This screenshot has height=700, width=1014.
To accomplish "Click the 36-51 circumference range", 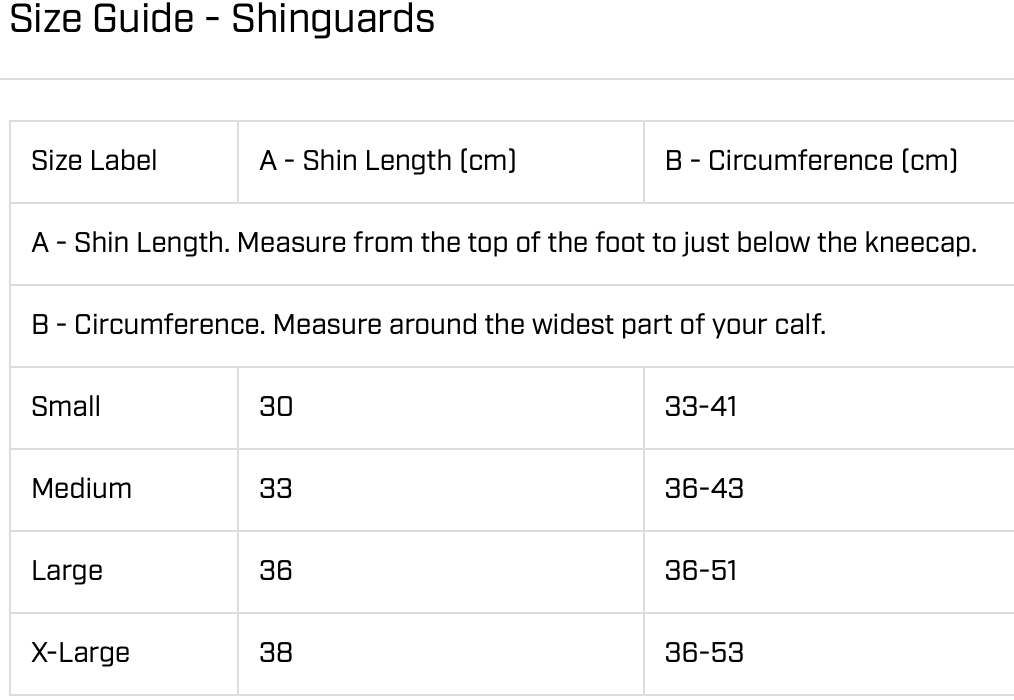I will (700, 571).
